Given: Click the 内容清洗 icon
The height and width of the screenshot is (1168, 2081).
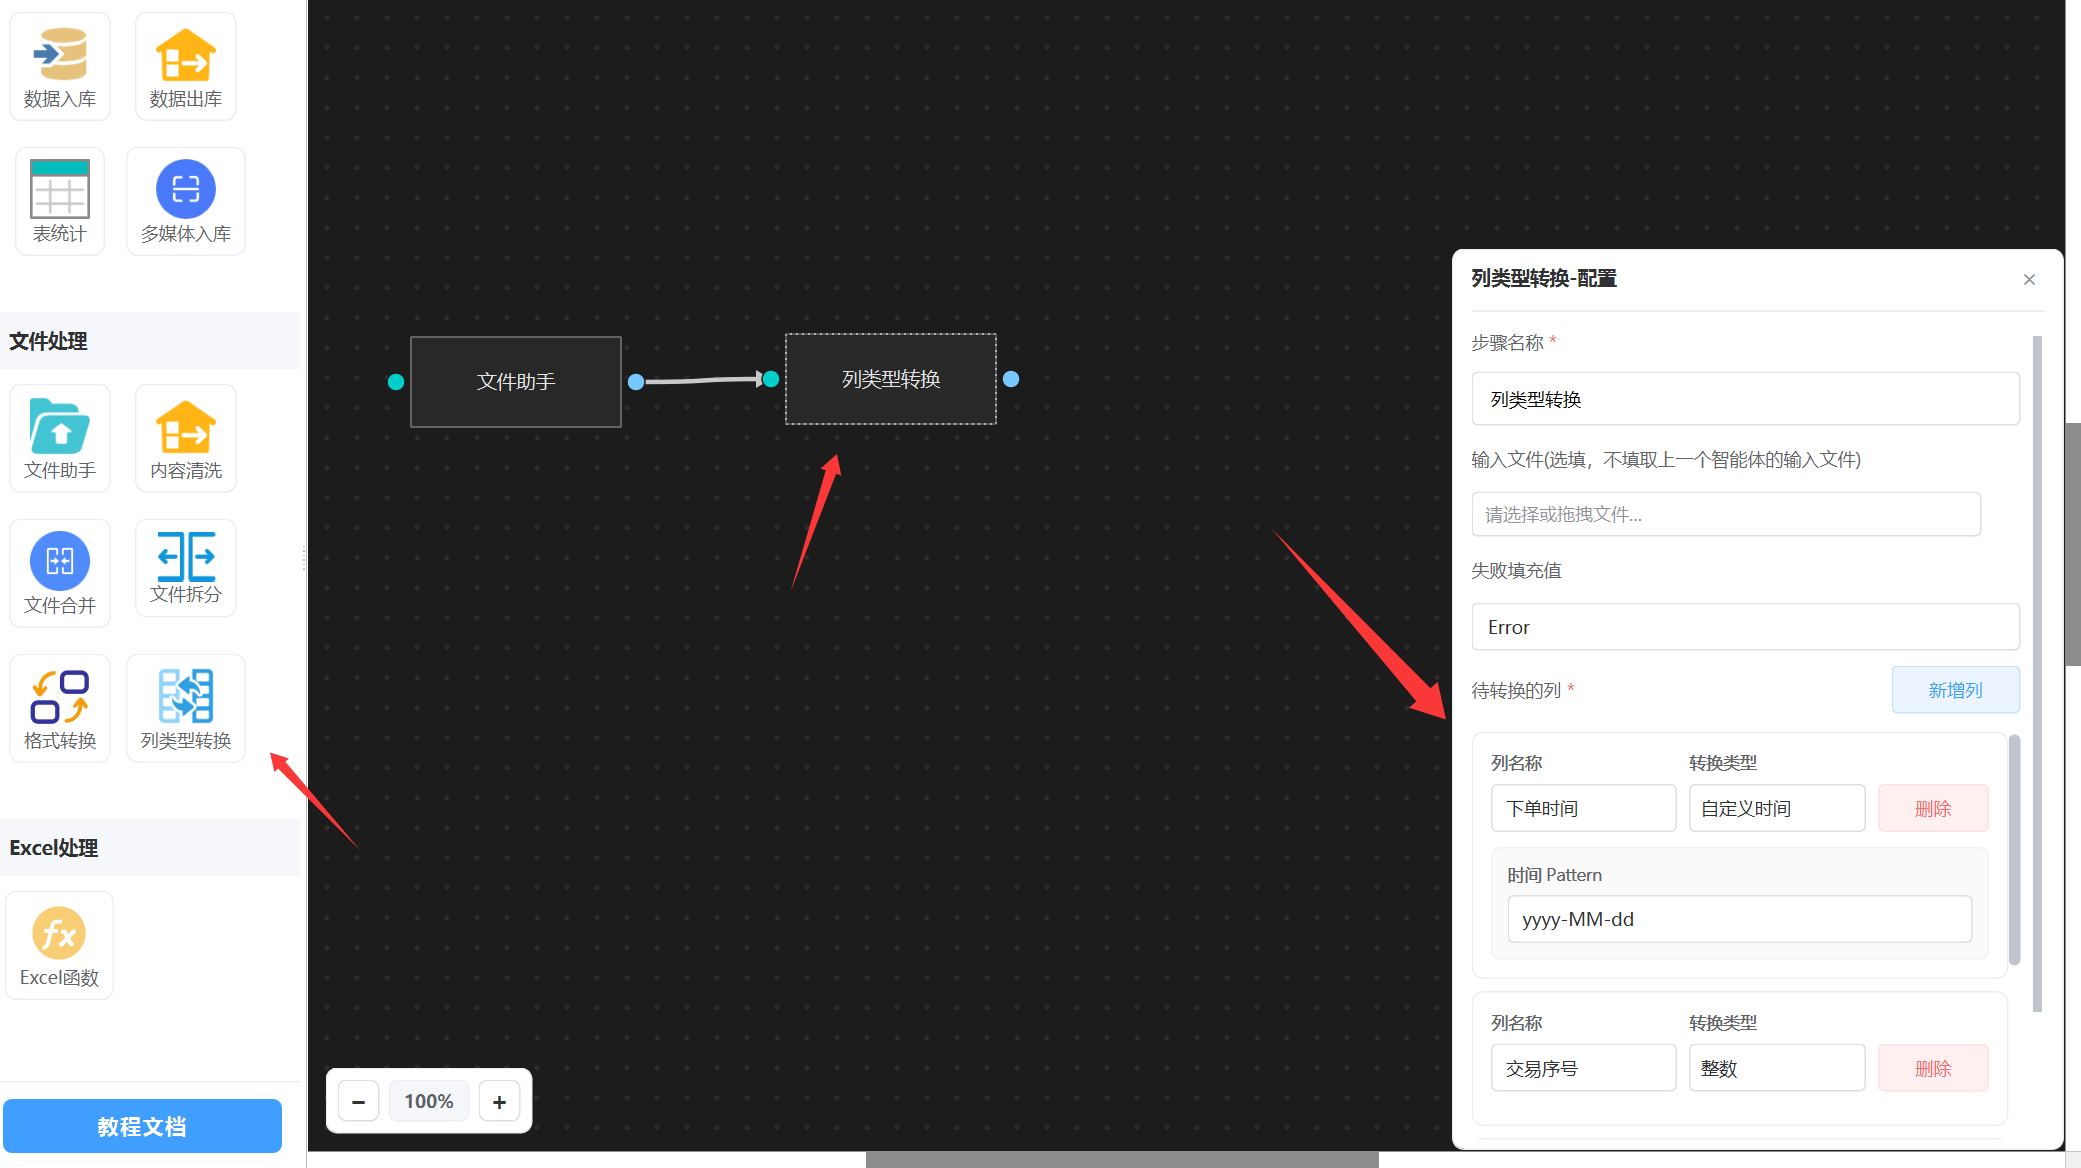Looking at the screenshot, I should [x=185, y=428].
